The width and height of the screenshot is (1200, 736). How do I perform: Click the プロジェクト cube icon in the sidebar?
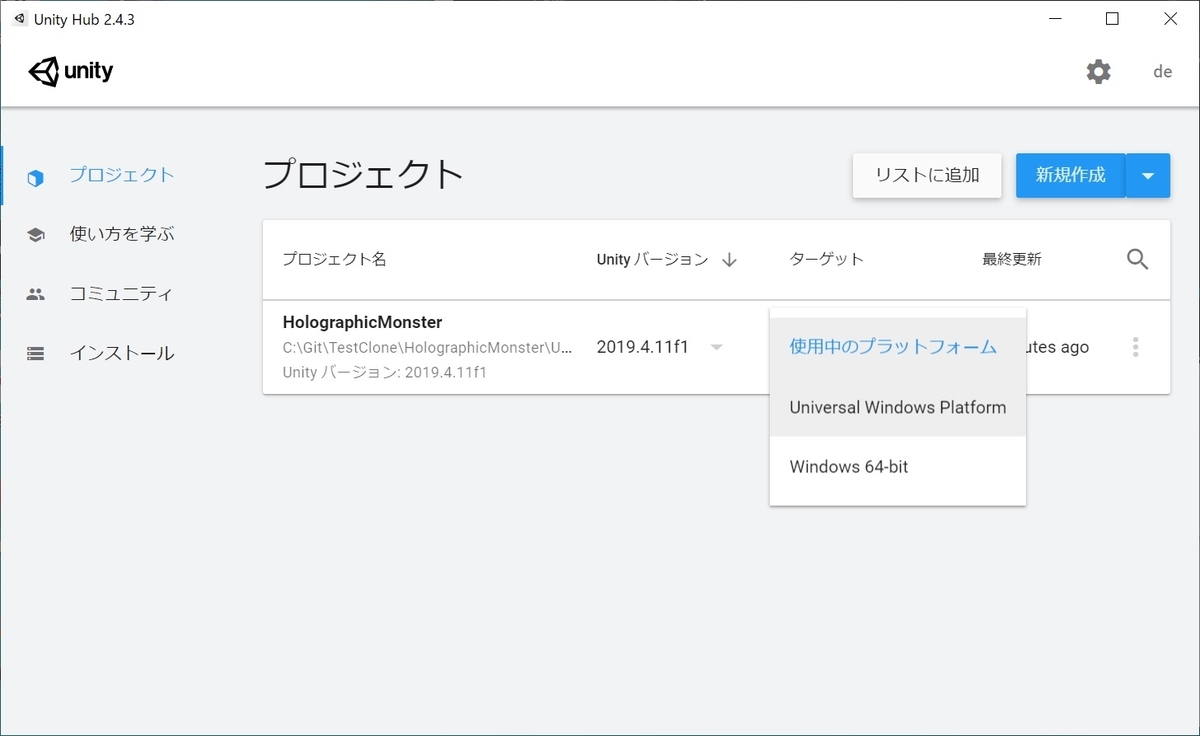(35, 176)
